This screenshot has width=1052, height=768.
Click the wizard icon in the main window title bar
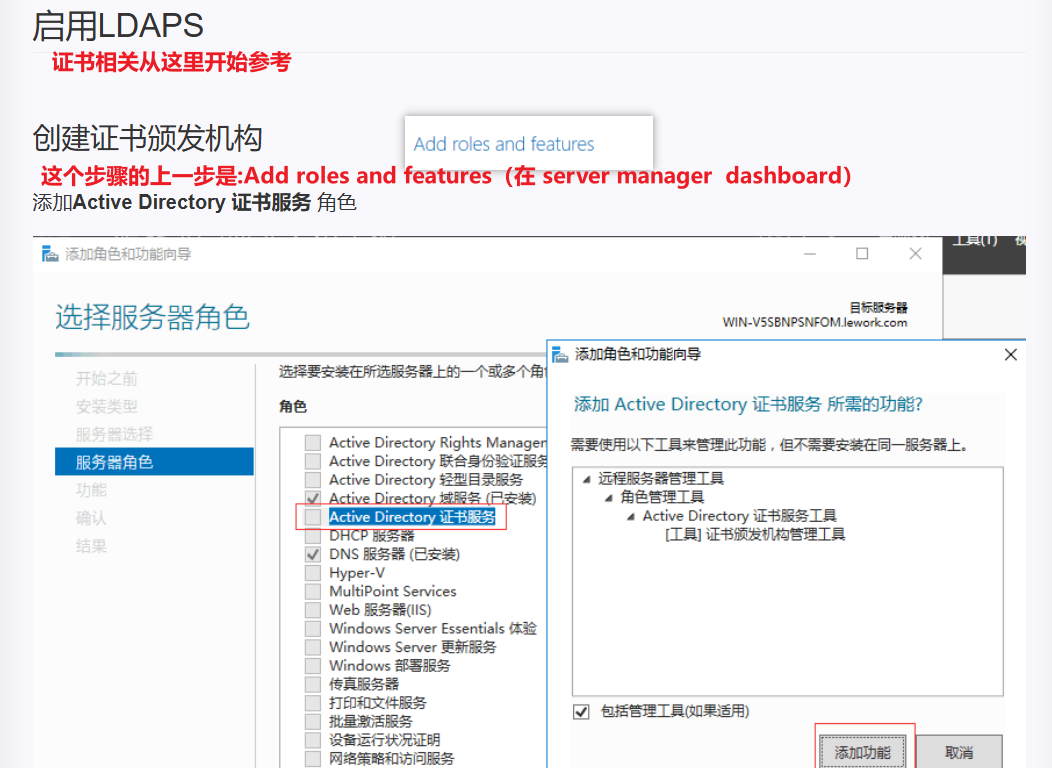(x=50, y=254)
